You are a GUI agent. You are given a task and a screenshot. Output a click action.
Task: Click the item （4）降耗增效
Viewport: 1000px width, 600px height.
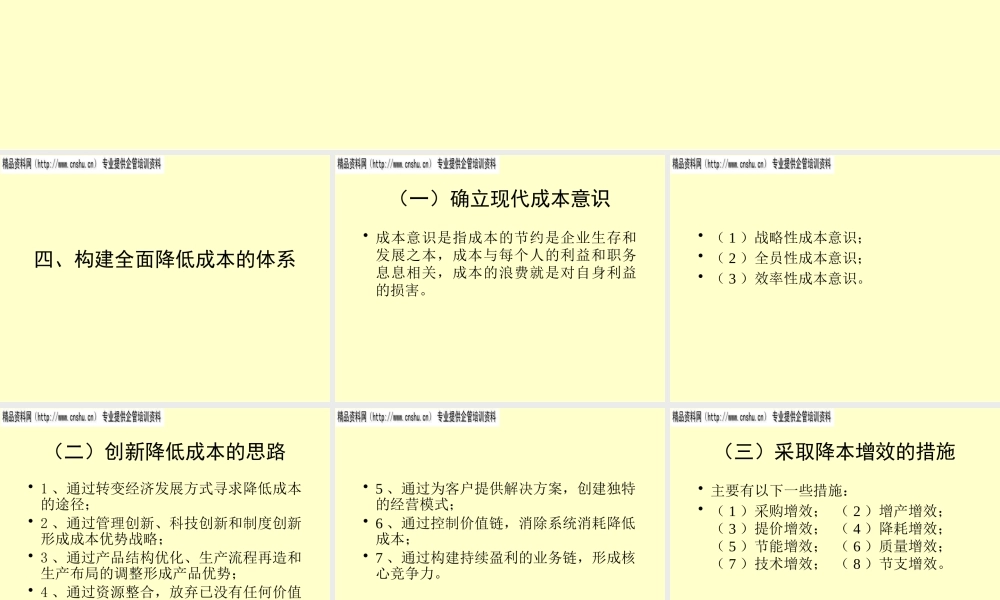coord(890,529)
